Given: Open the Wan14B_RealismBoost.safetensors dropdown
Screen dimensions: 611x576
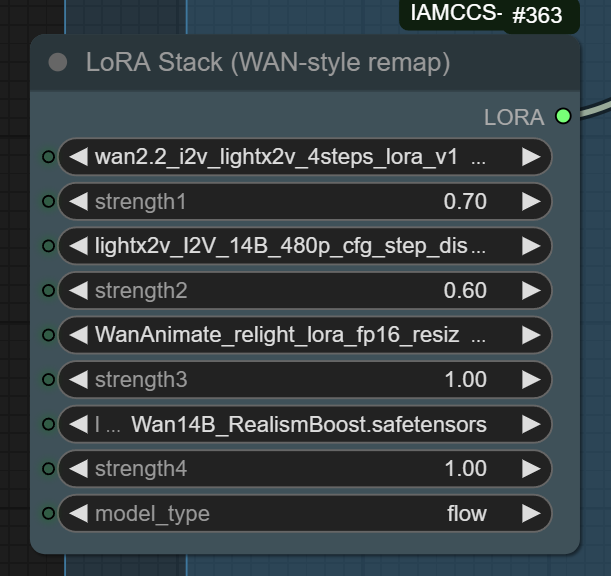Looking at the screenshot, I should click(300, 424).
